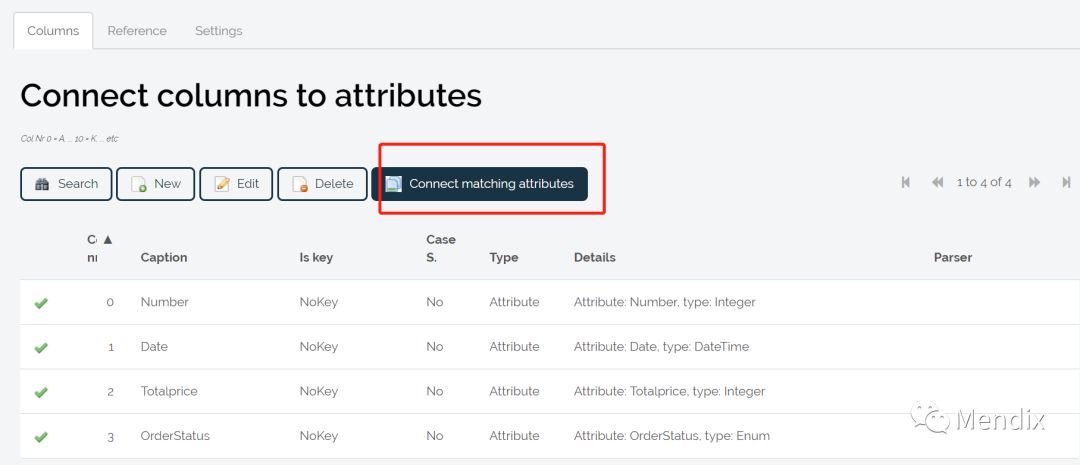Open the Settings tab

[218, 31]
